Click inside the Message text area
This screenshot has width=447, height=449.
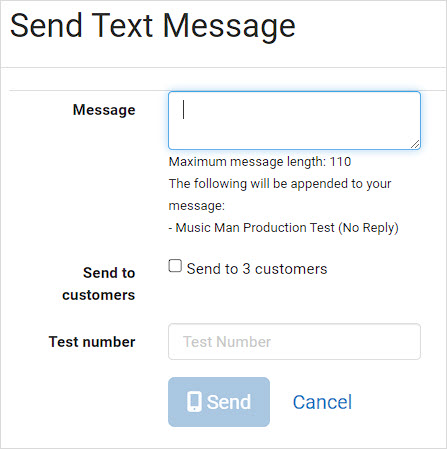pyautogui.click(x=294, y=120)
